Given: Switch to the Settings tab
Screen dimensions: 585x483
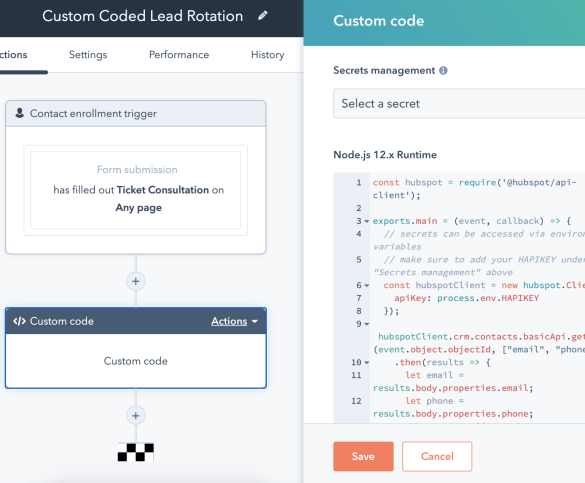Looking at the screenshot, I should point(88,55).
